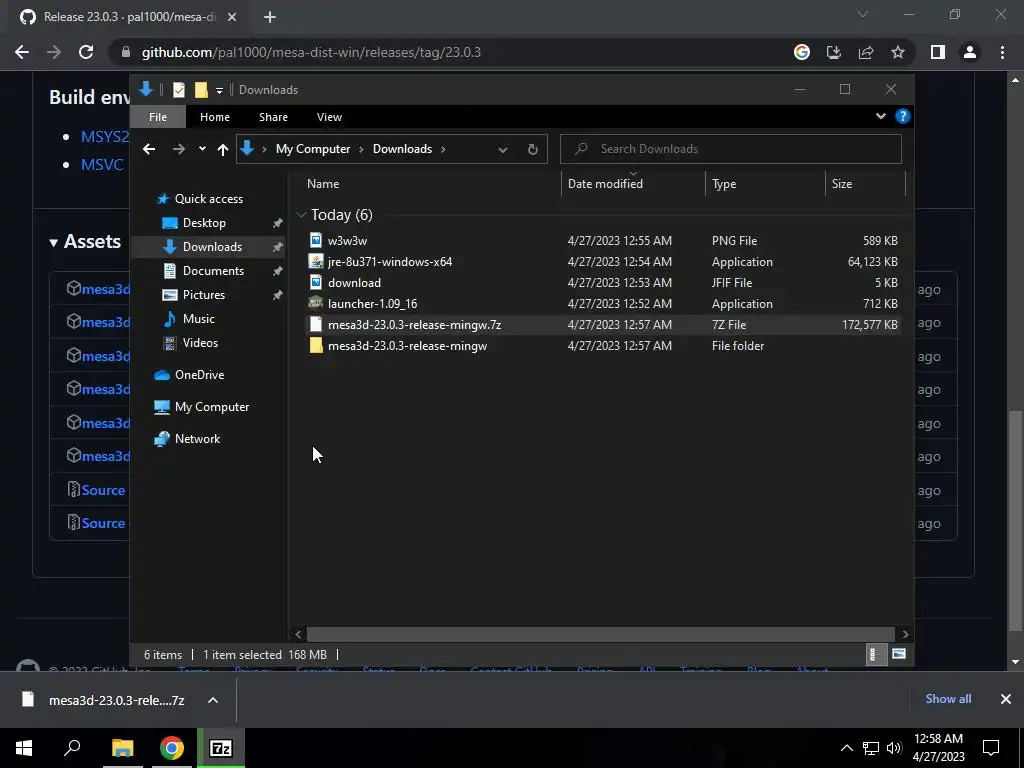
Task: Open Chrome three-dot menu
Action: tap(1002, 52)
